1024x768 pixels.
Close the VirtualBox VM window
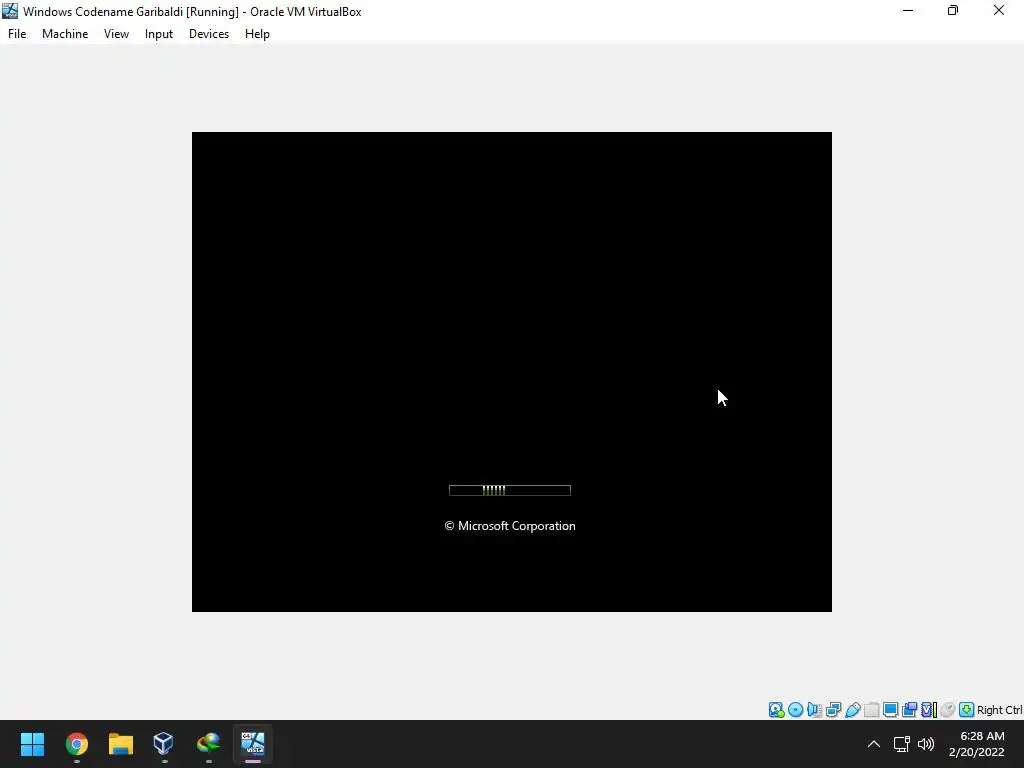(999, 10)
